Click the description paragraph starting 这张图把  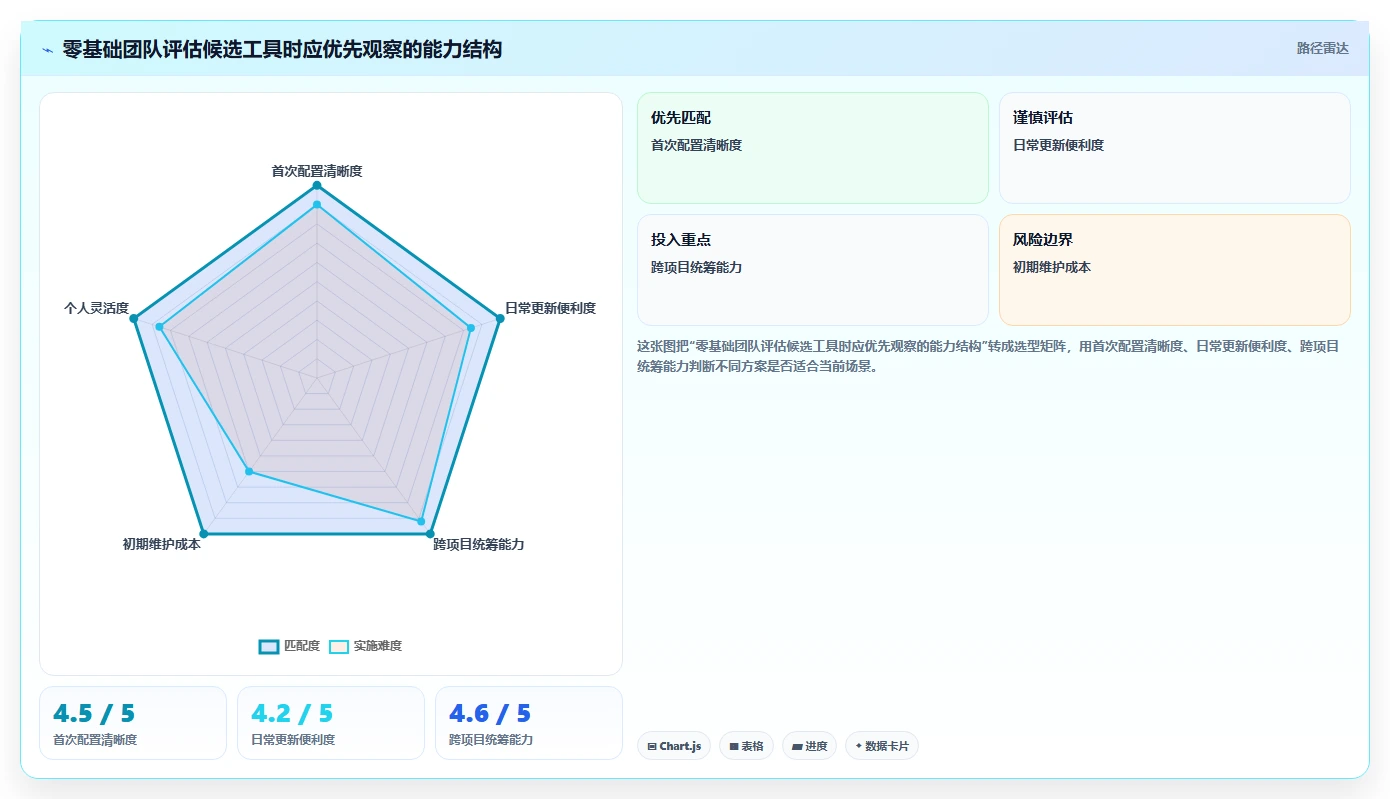[993, 356]
